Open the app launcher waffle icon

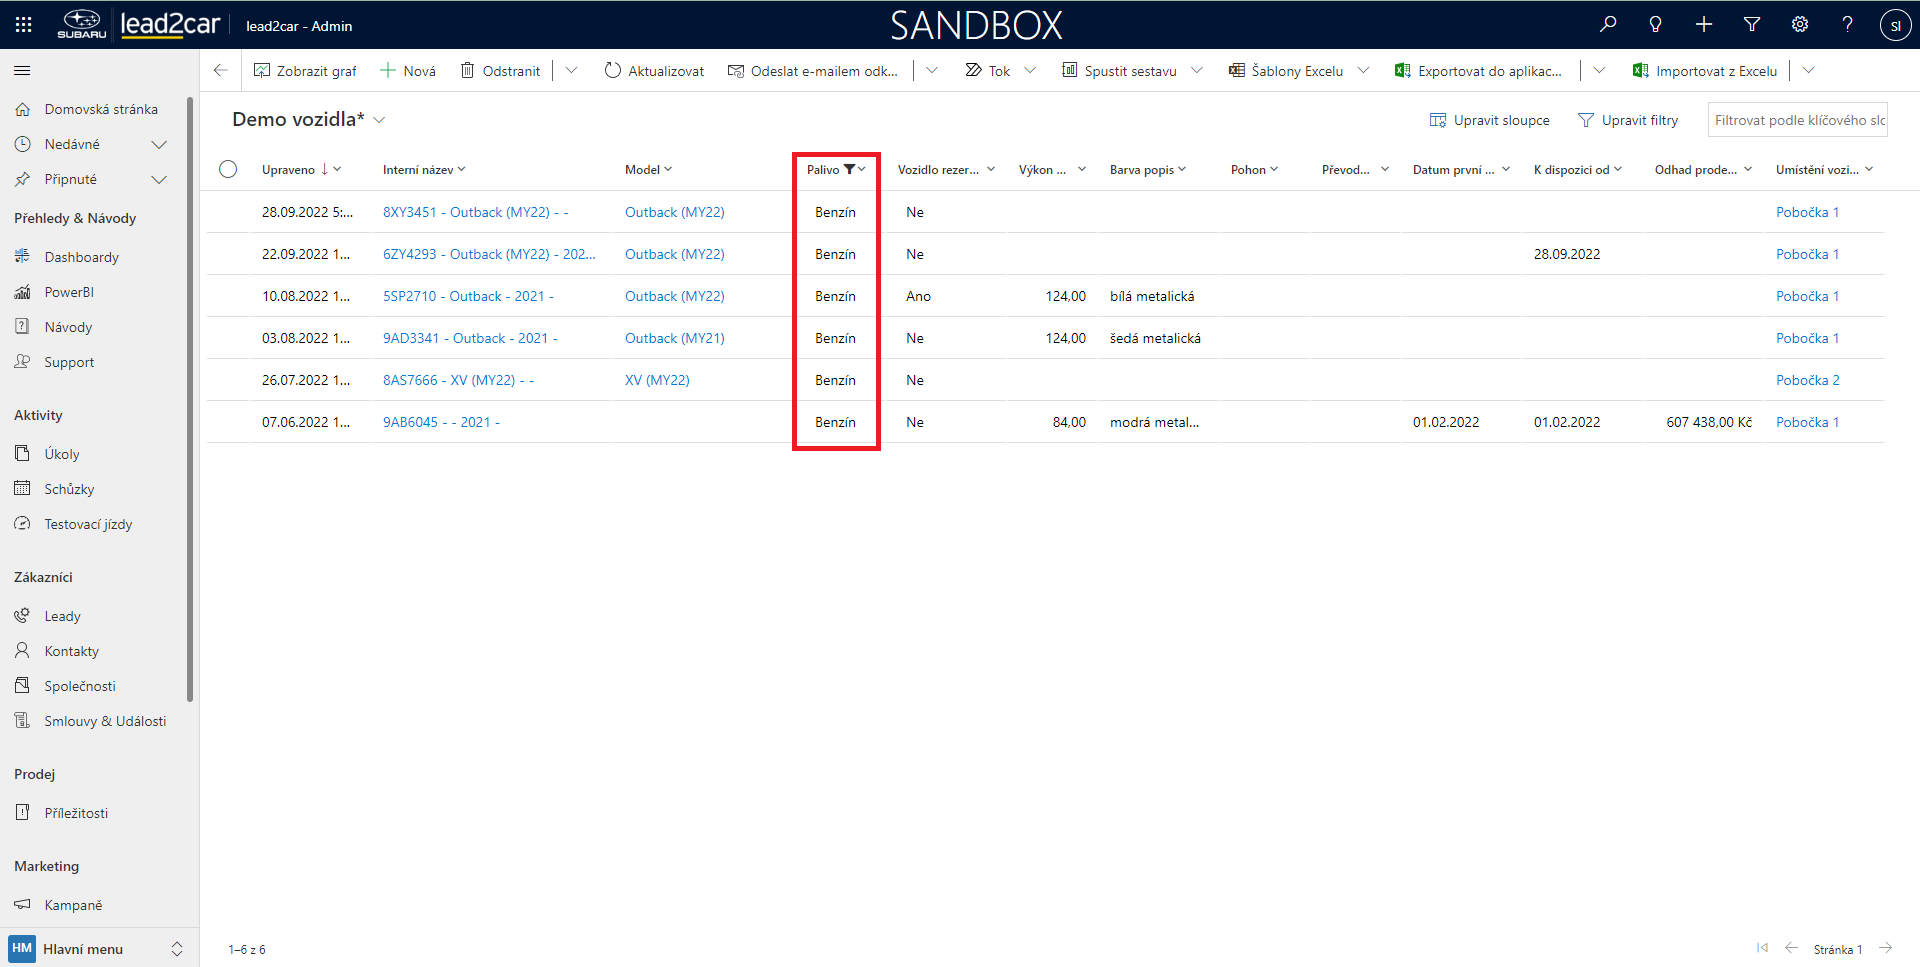coord(23,25)
